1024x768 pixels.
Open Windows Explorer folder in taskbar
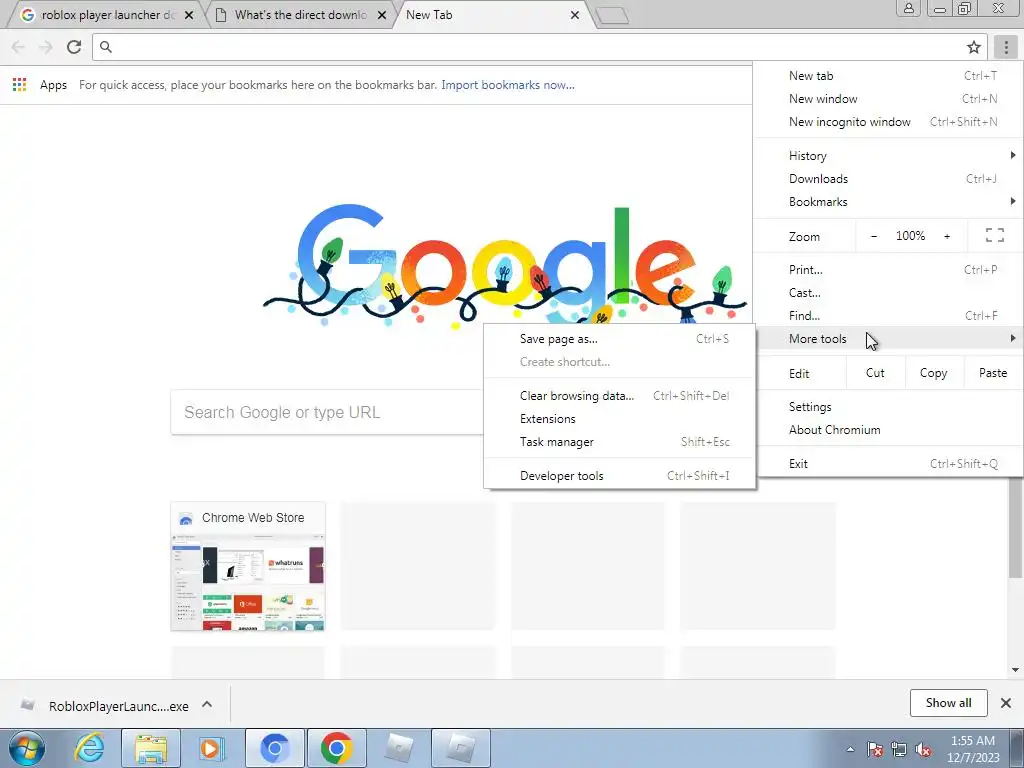click(x=151, y=748)
